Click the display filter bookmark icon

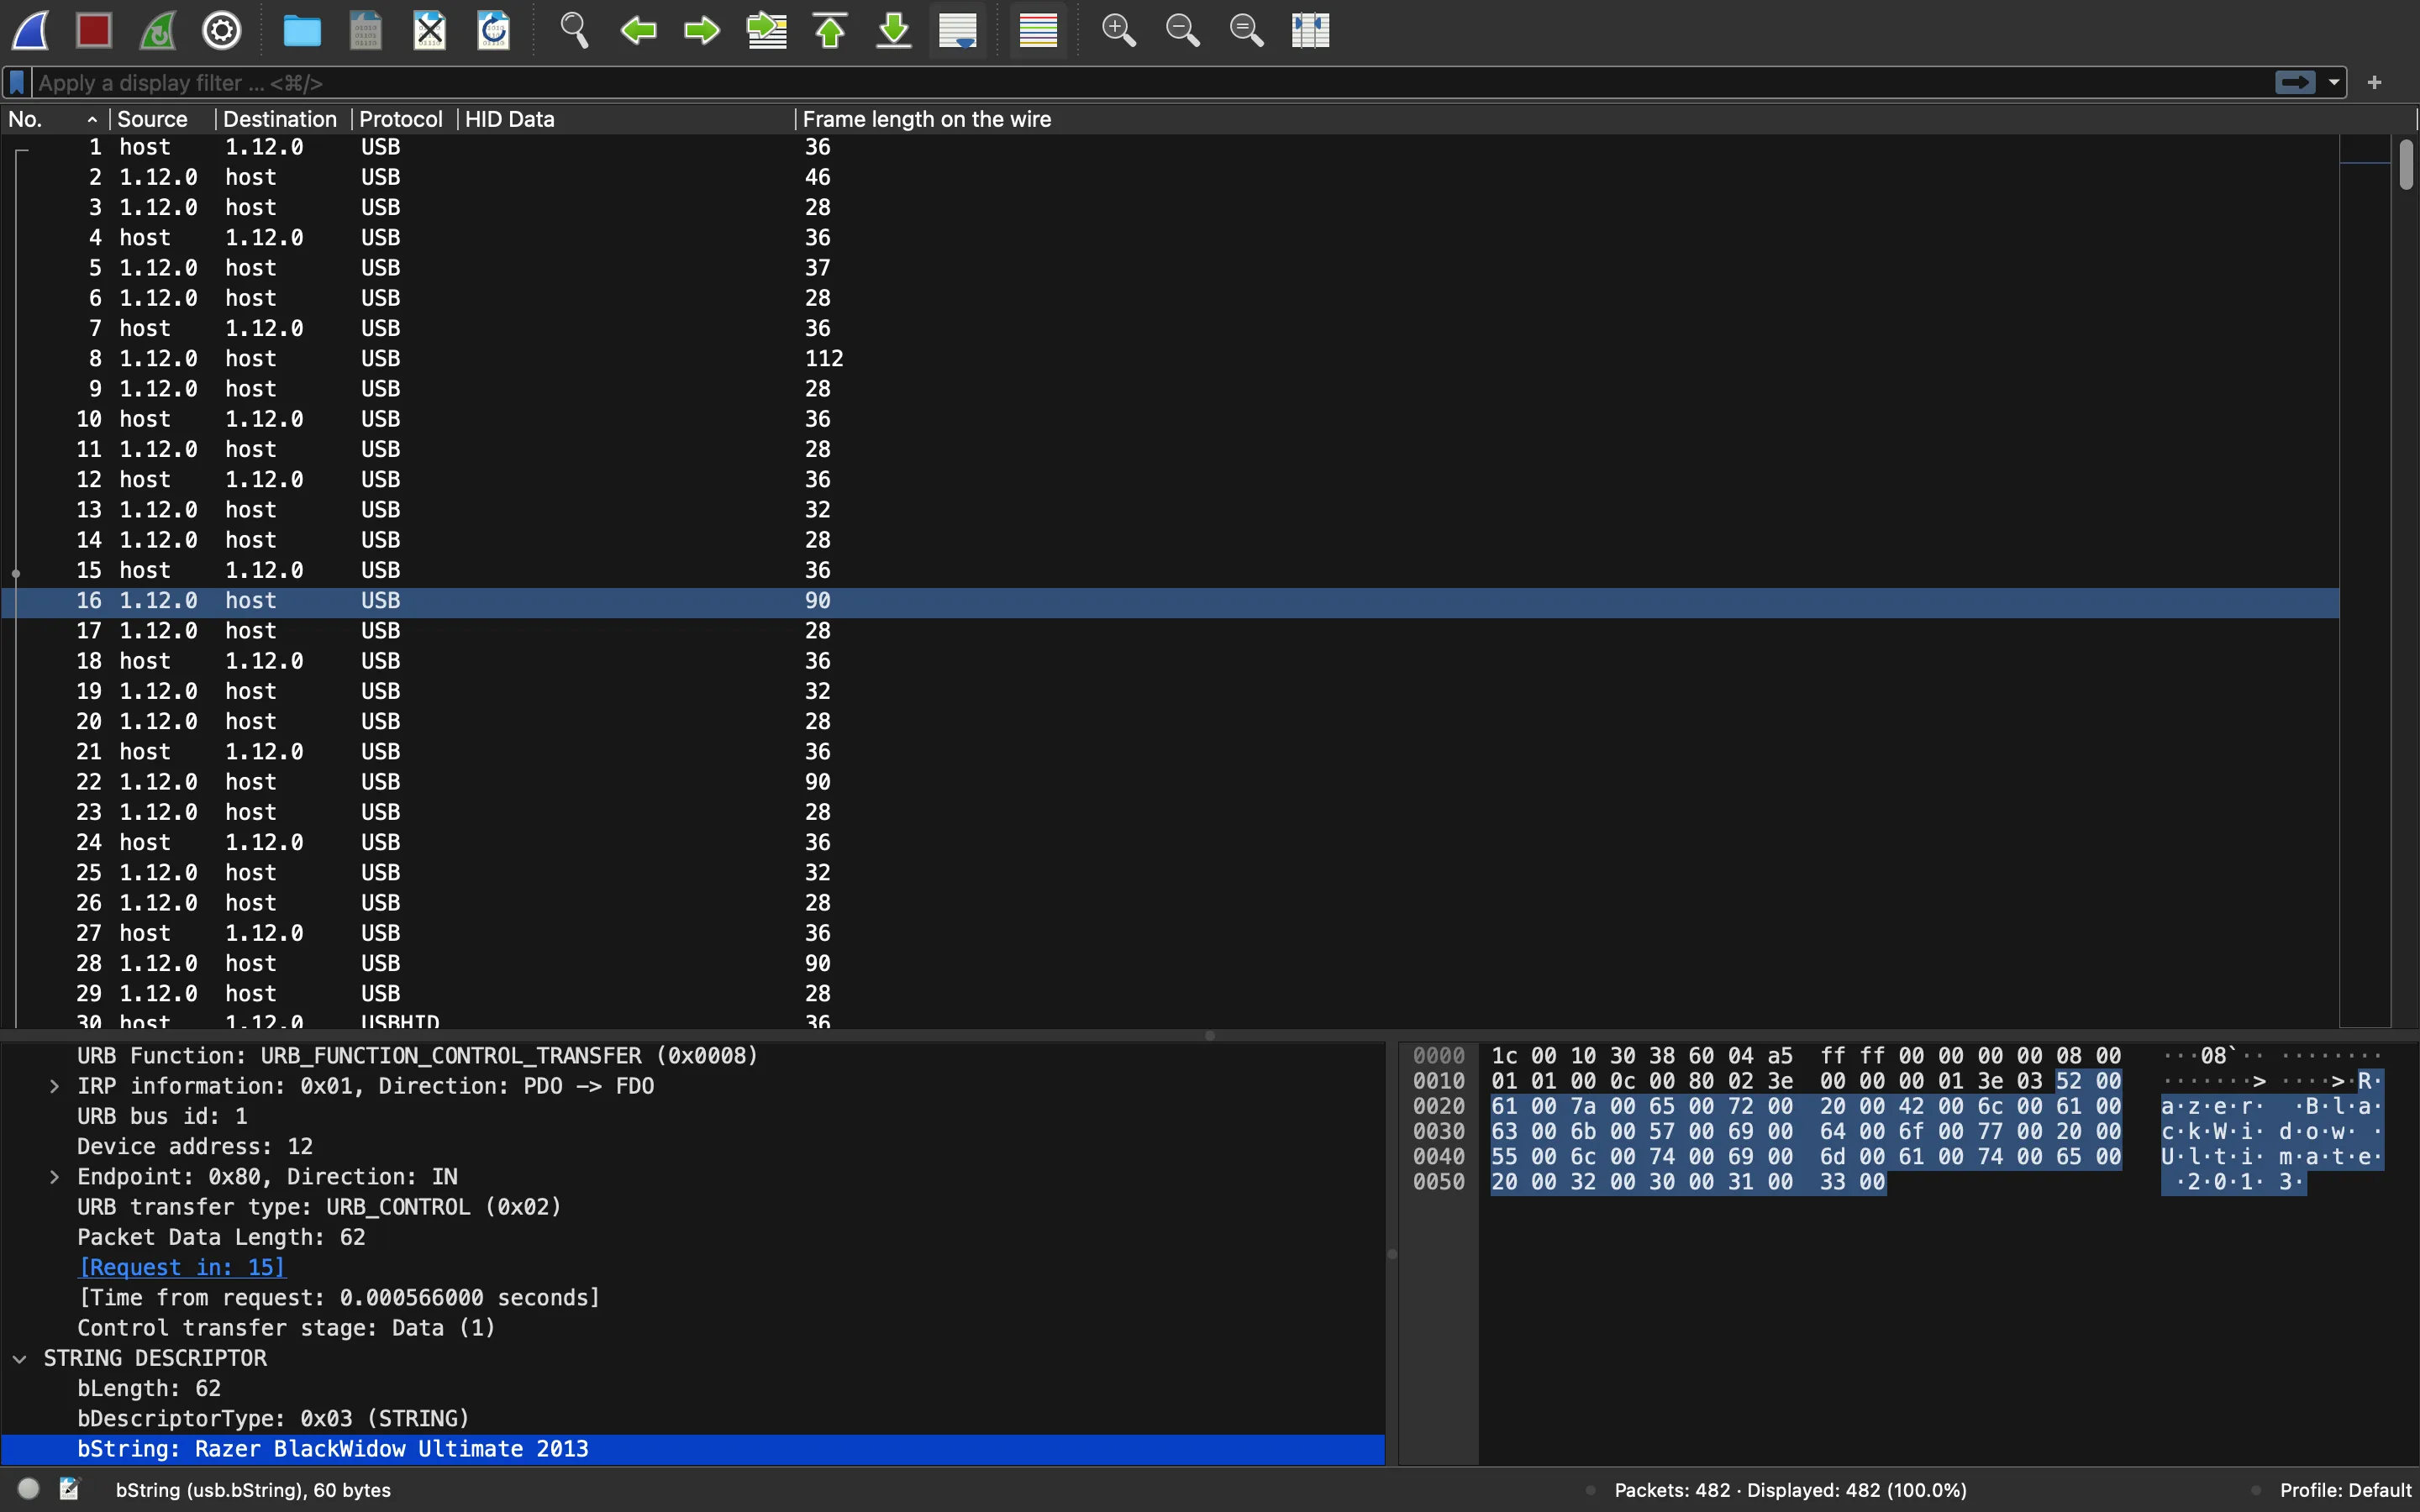(17, 83)
